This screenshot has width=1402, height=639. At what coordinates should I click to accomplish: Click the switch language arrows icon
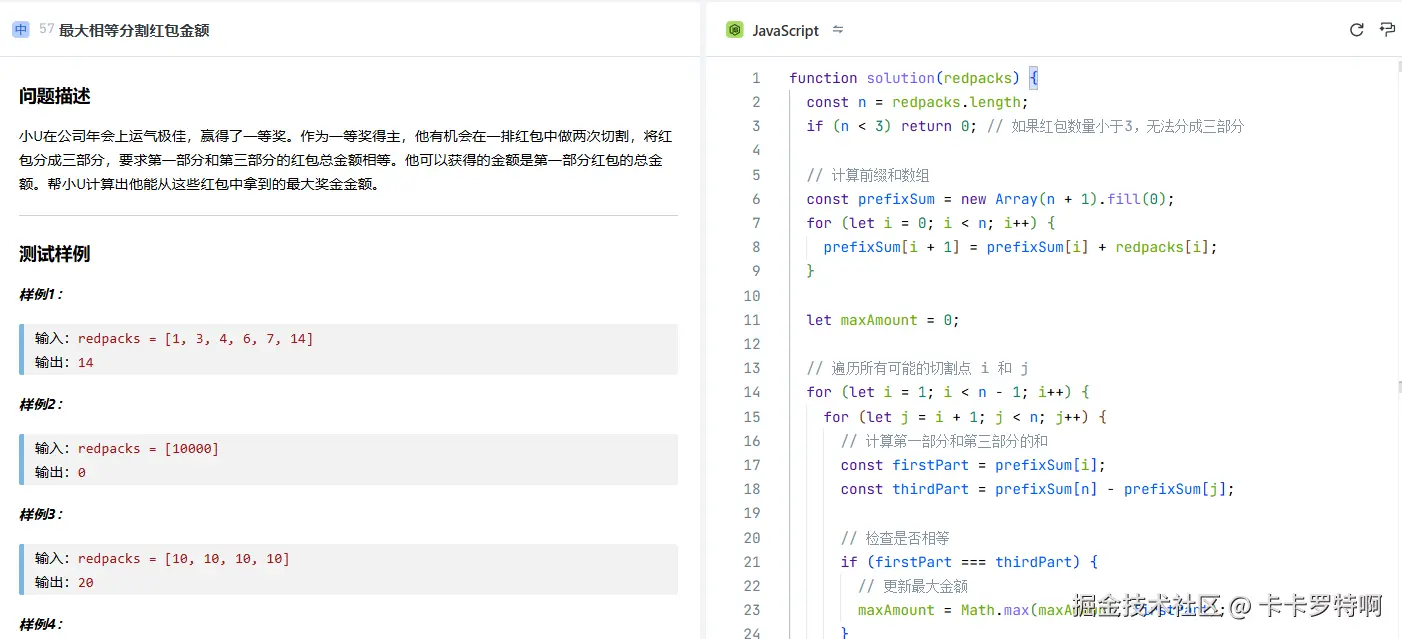838,30
